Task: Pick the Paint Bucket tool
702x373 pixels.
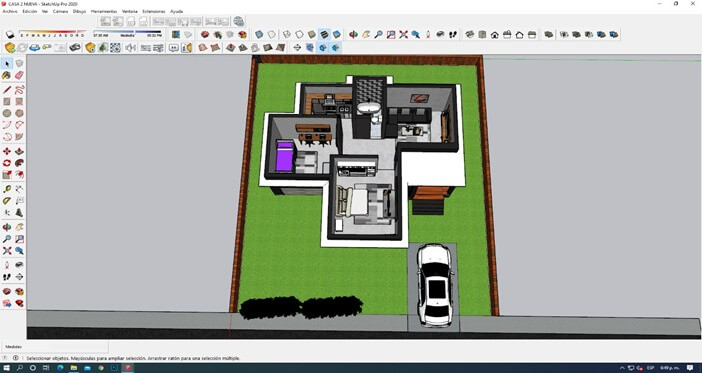Action: 7,76
